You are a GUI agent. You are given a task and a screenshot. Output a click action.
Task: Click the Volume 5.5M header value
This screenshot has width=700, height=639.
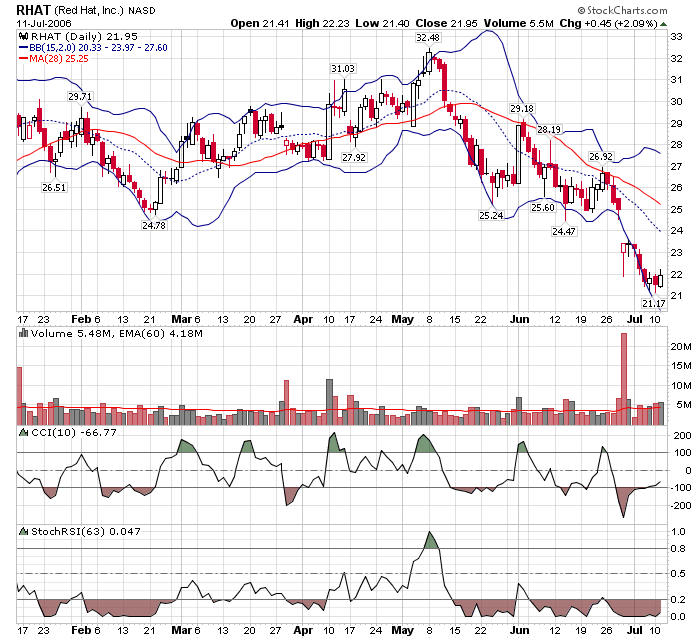click(x=519, y=23)
